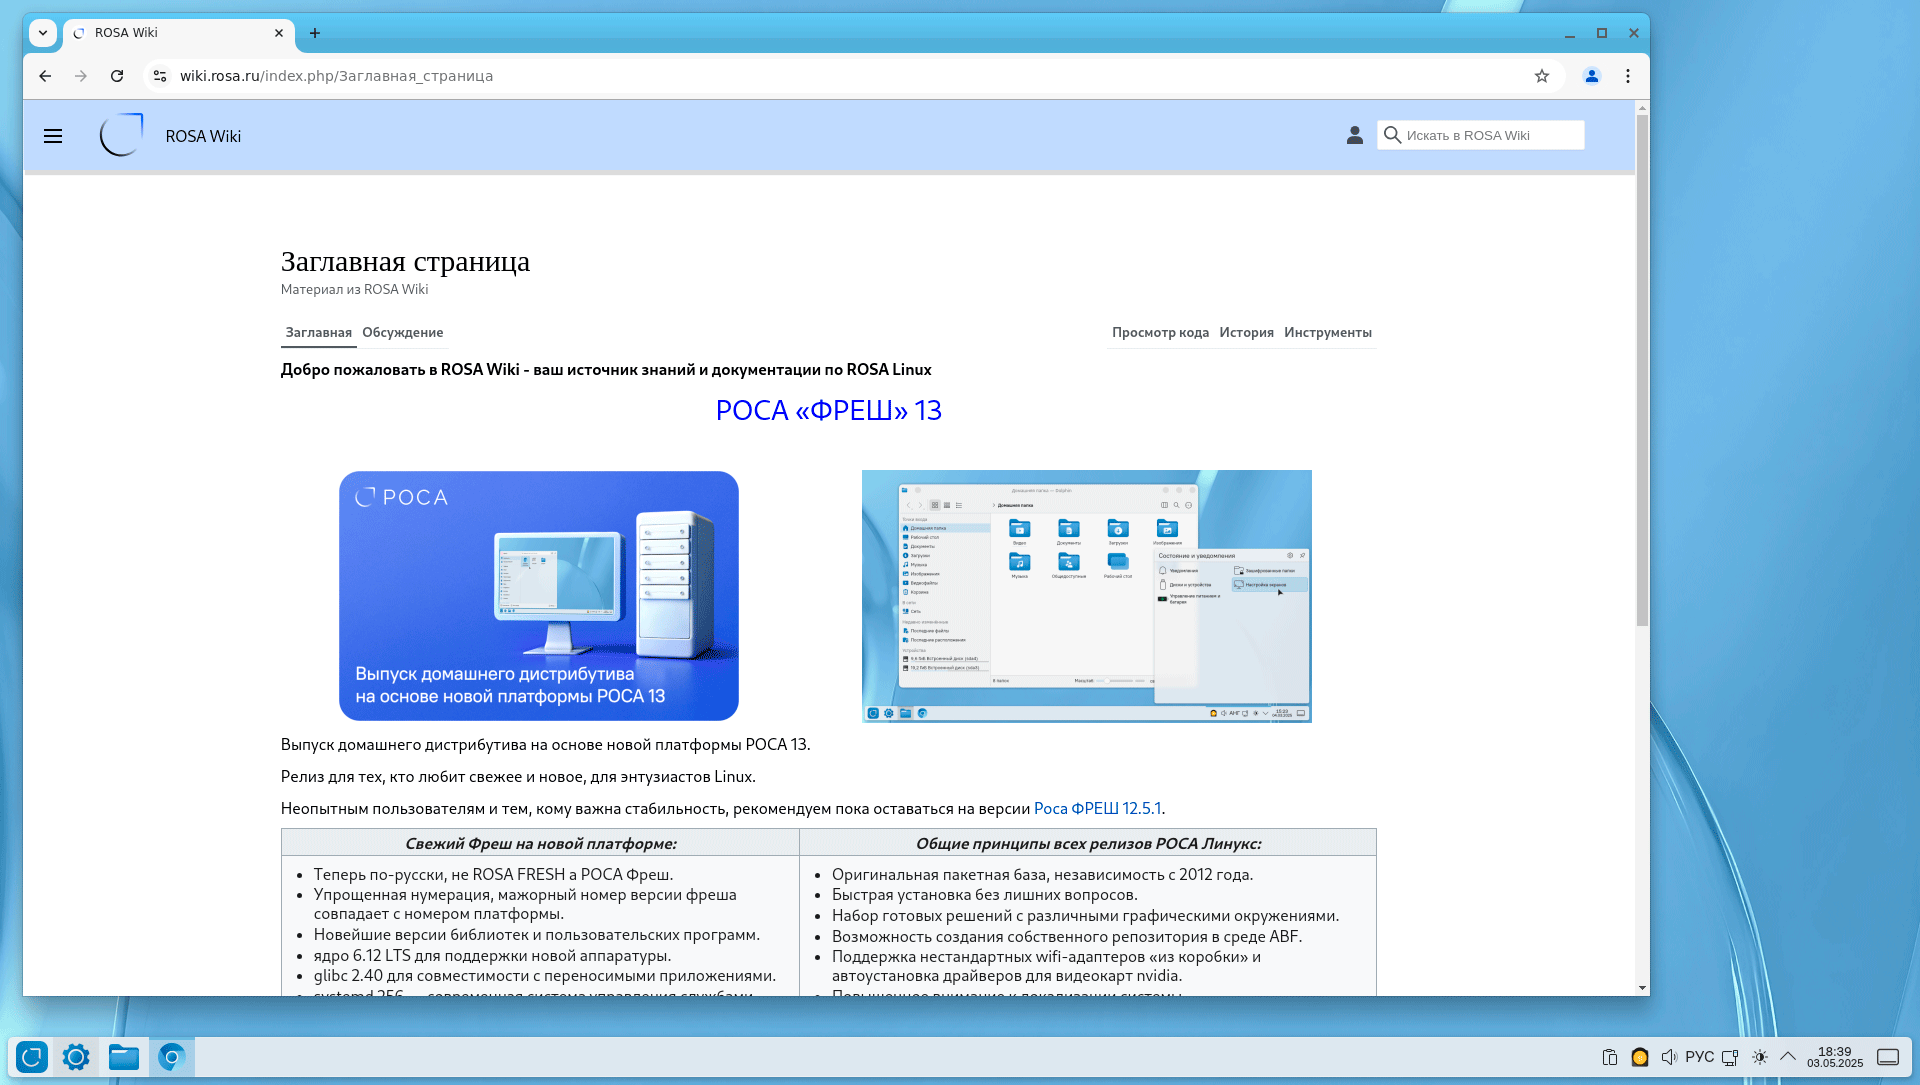Image resolution: width=1920 pixels, height=1085 pixels.
Task: View site information icon in address bar
Action: (160, 76)
